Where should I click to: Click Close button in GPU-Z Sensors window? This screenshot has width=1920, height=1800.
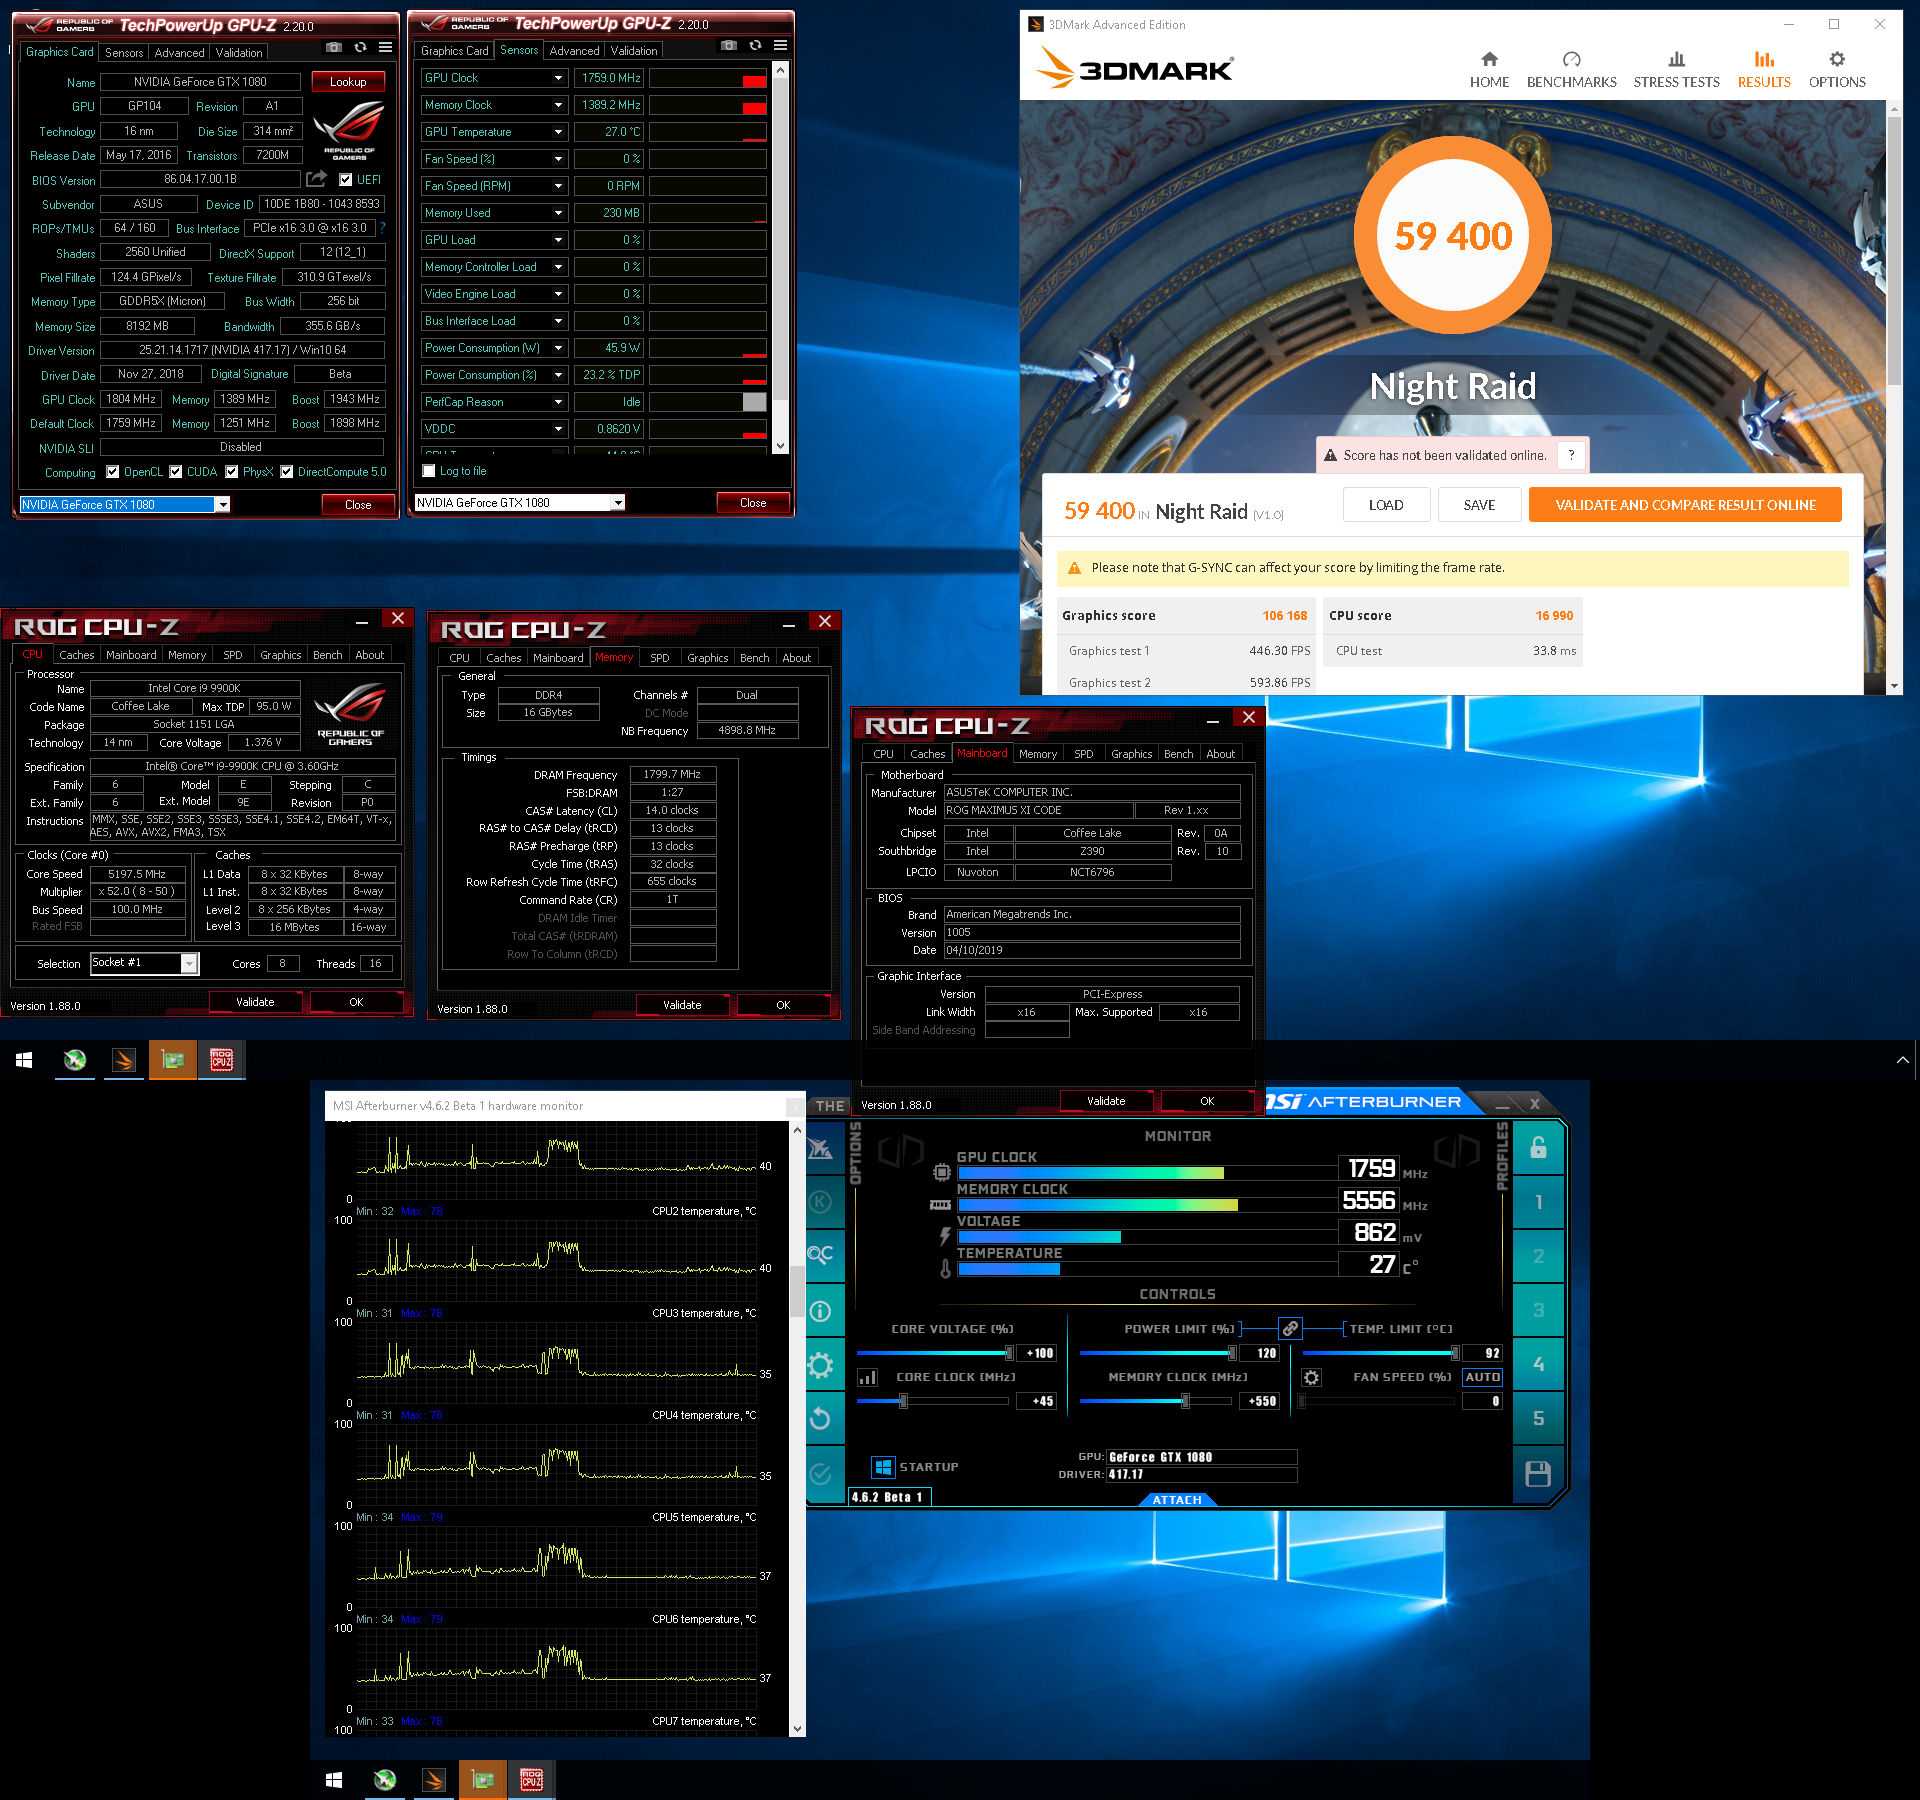click(x=752, y=503)
